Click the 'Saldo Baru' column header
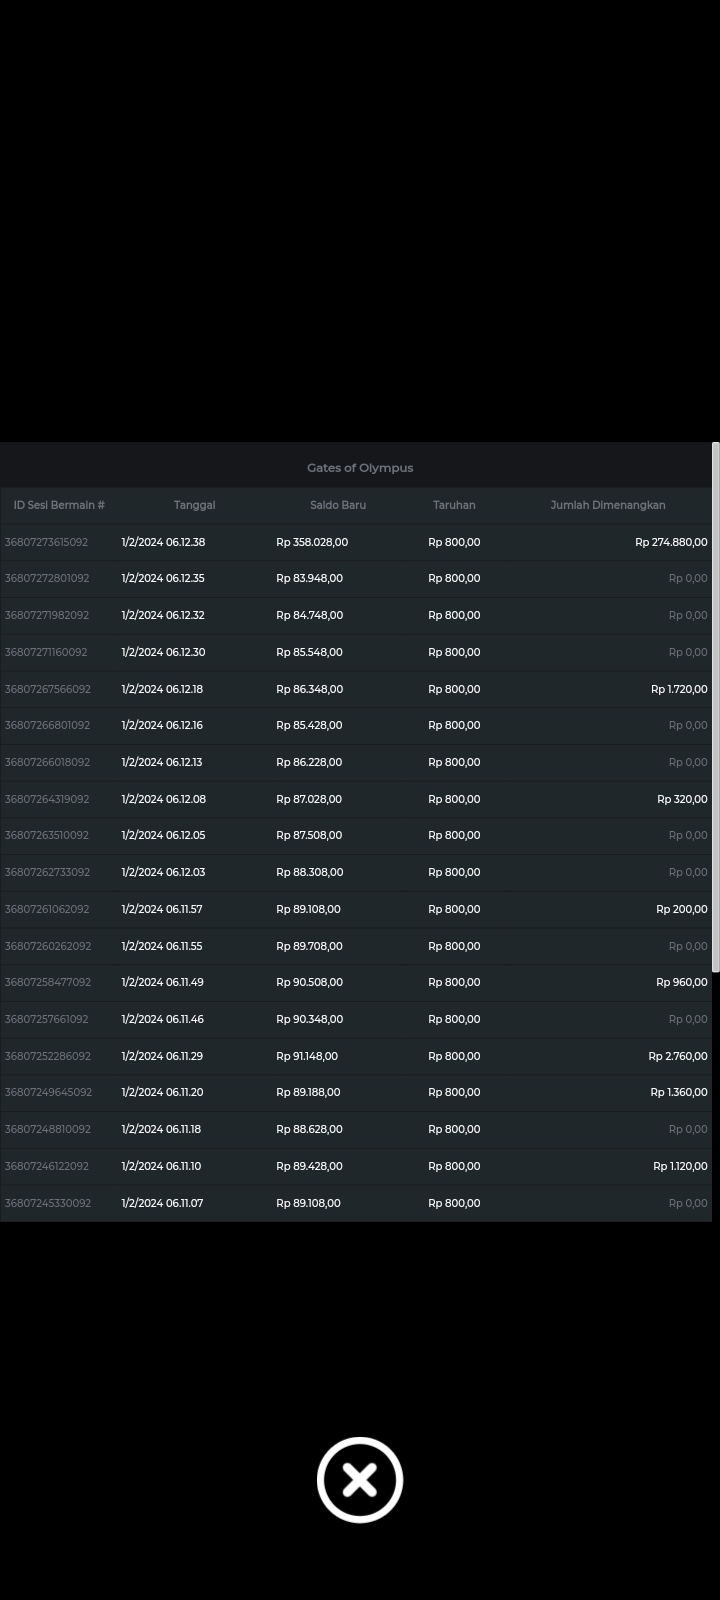 [338, 505]
